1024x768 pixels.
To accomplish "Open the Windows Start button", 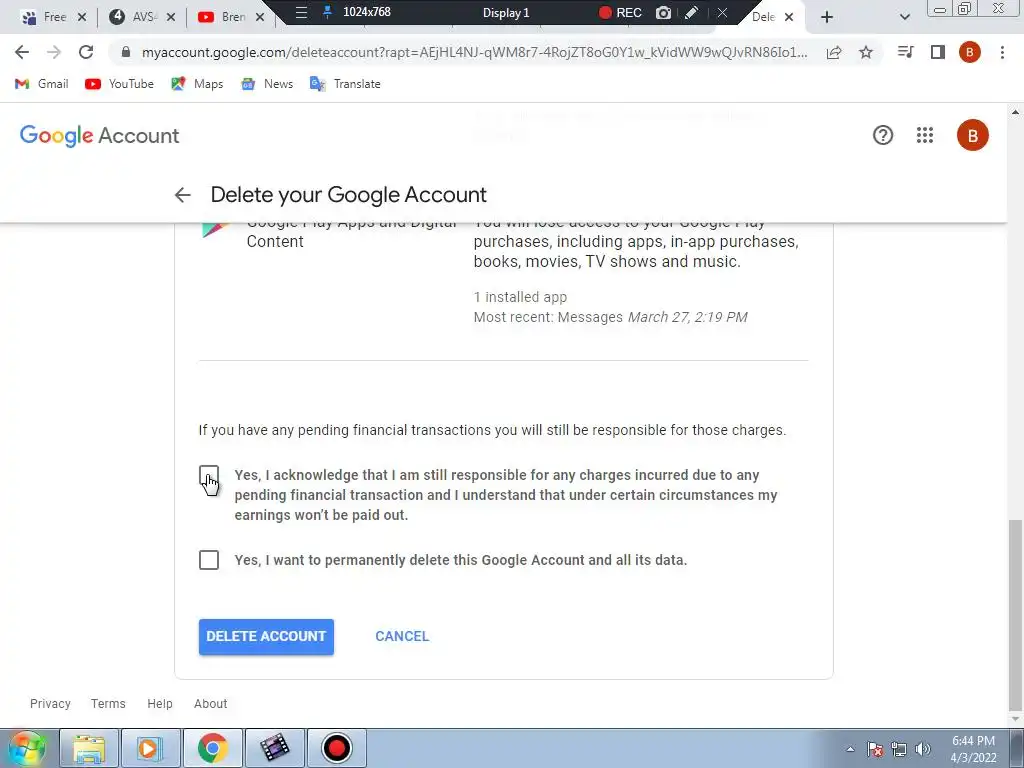I will [x=26, y=748].
